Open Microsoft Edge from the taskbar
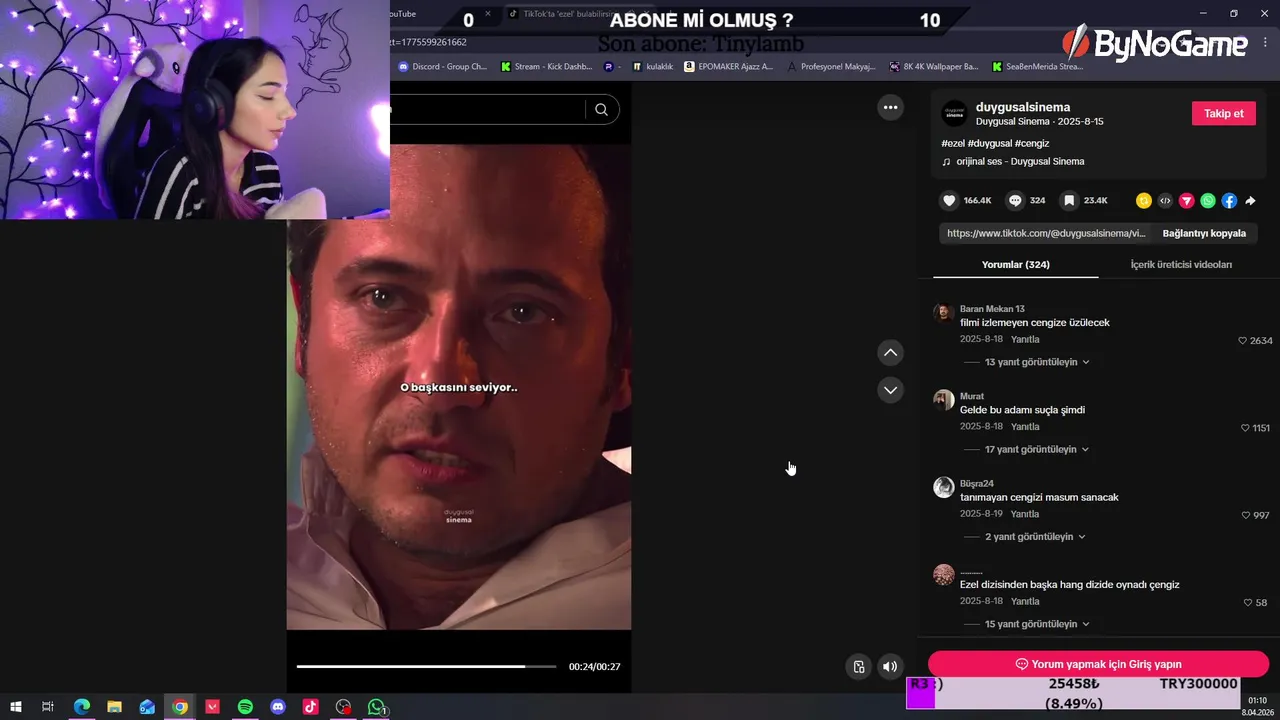1280x720 pixels. (82, 707)
